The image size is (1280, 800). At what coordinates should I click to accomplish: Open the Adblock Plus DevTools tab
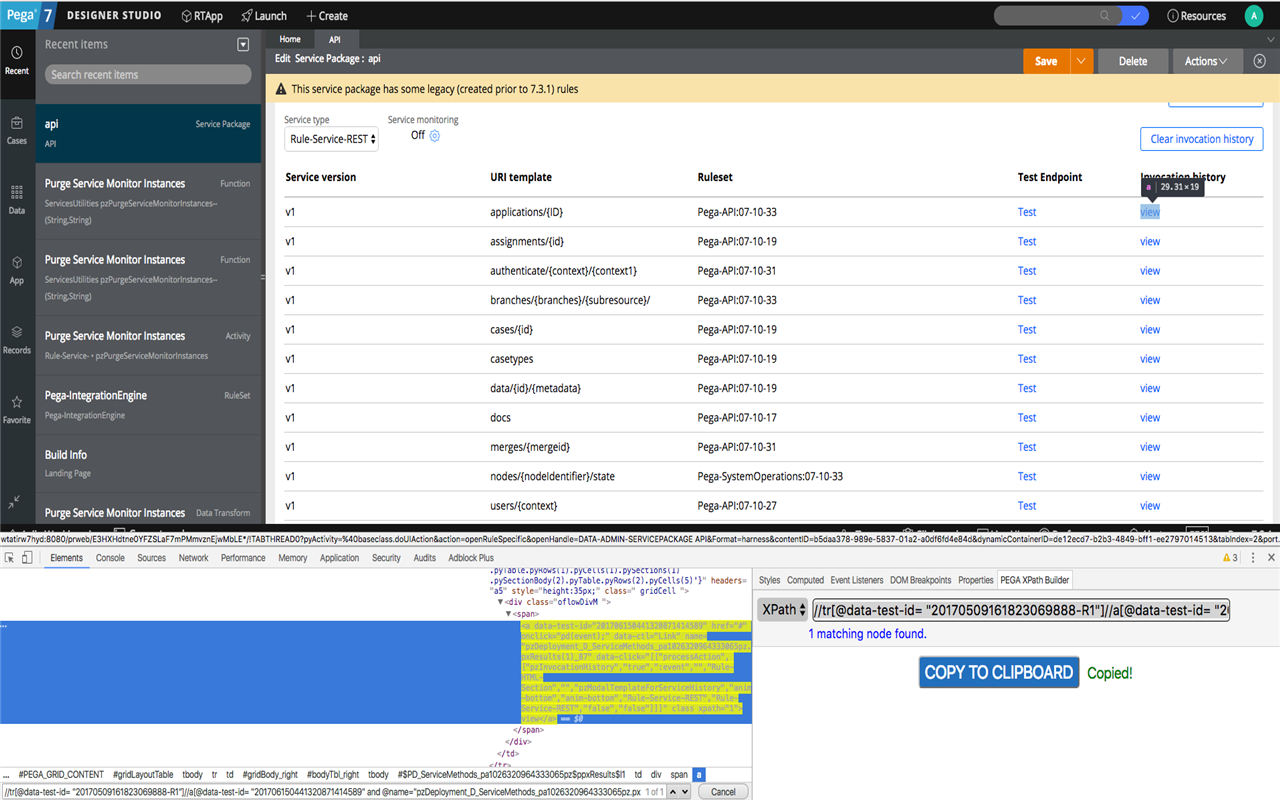471,558
